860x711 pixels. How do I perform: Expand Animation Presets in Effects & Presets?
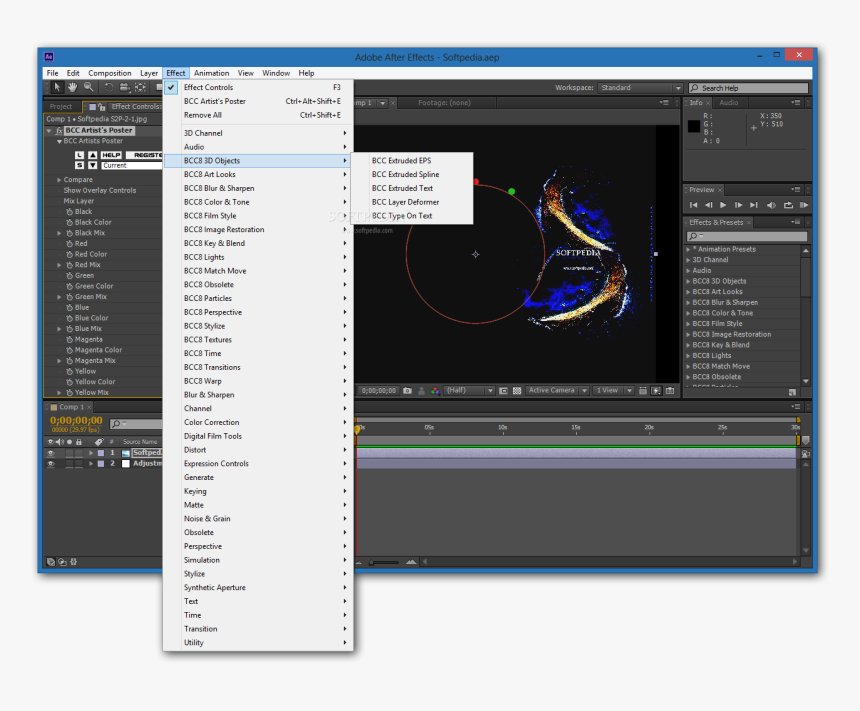[x=688, y=249]
